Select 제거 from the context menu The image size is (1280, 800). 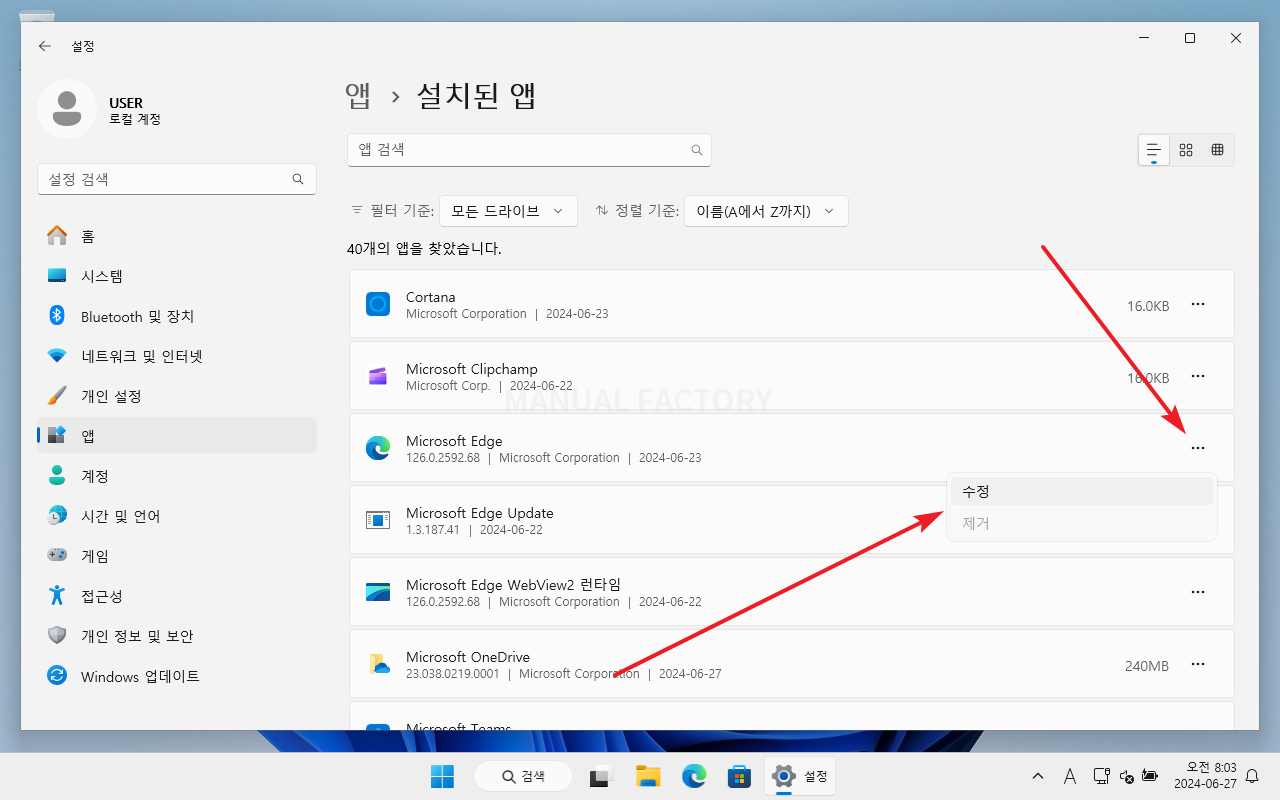tap(1081, 523)
